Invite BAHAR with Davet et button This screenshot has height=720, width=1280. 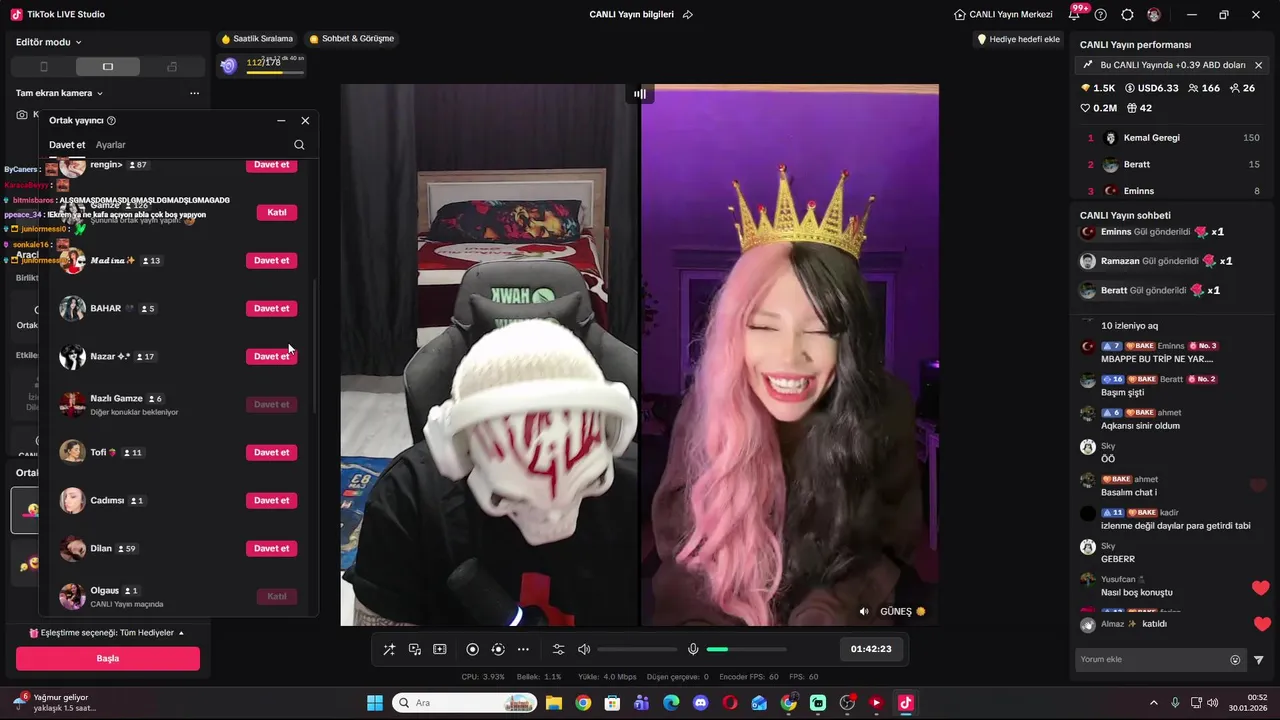pyautogui.click(x=271, y=308)
